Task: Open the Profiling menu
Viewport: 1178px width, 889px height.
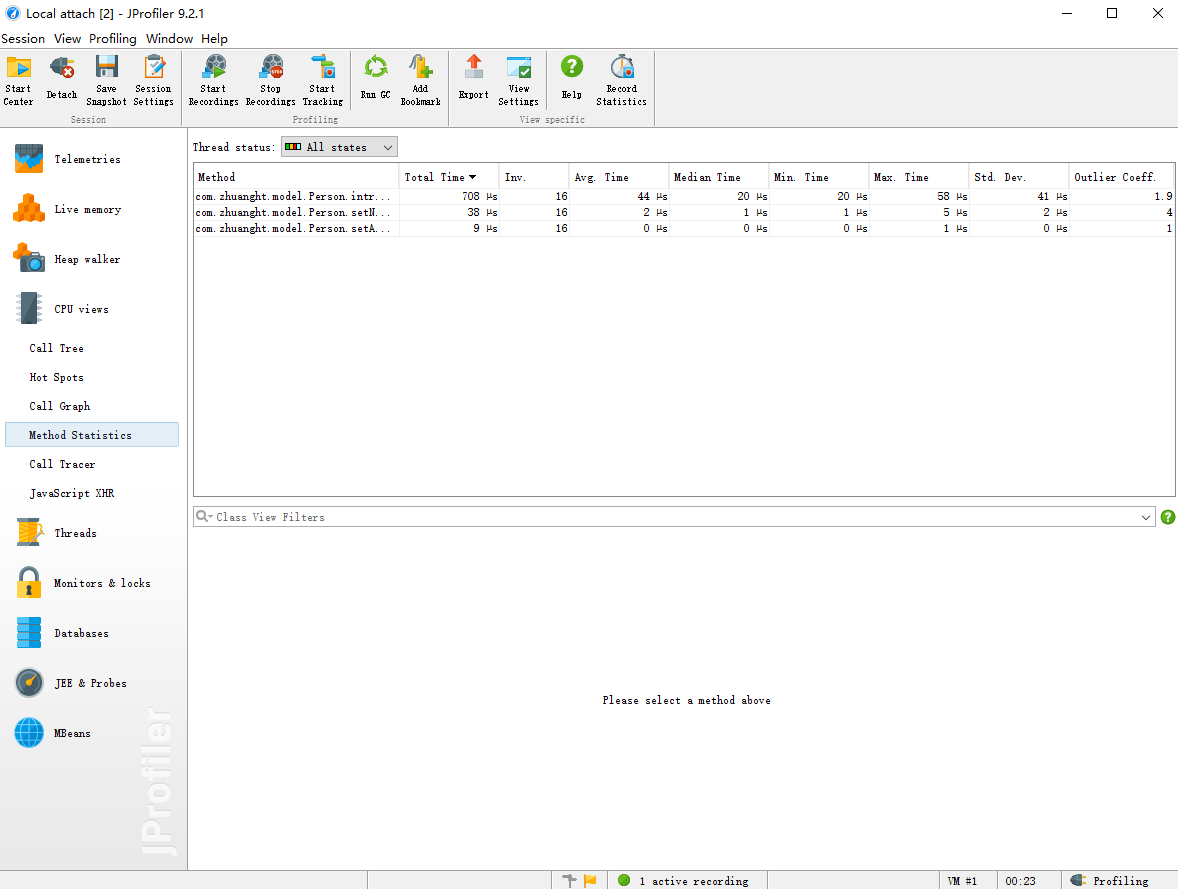Action: click(113, 38)
